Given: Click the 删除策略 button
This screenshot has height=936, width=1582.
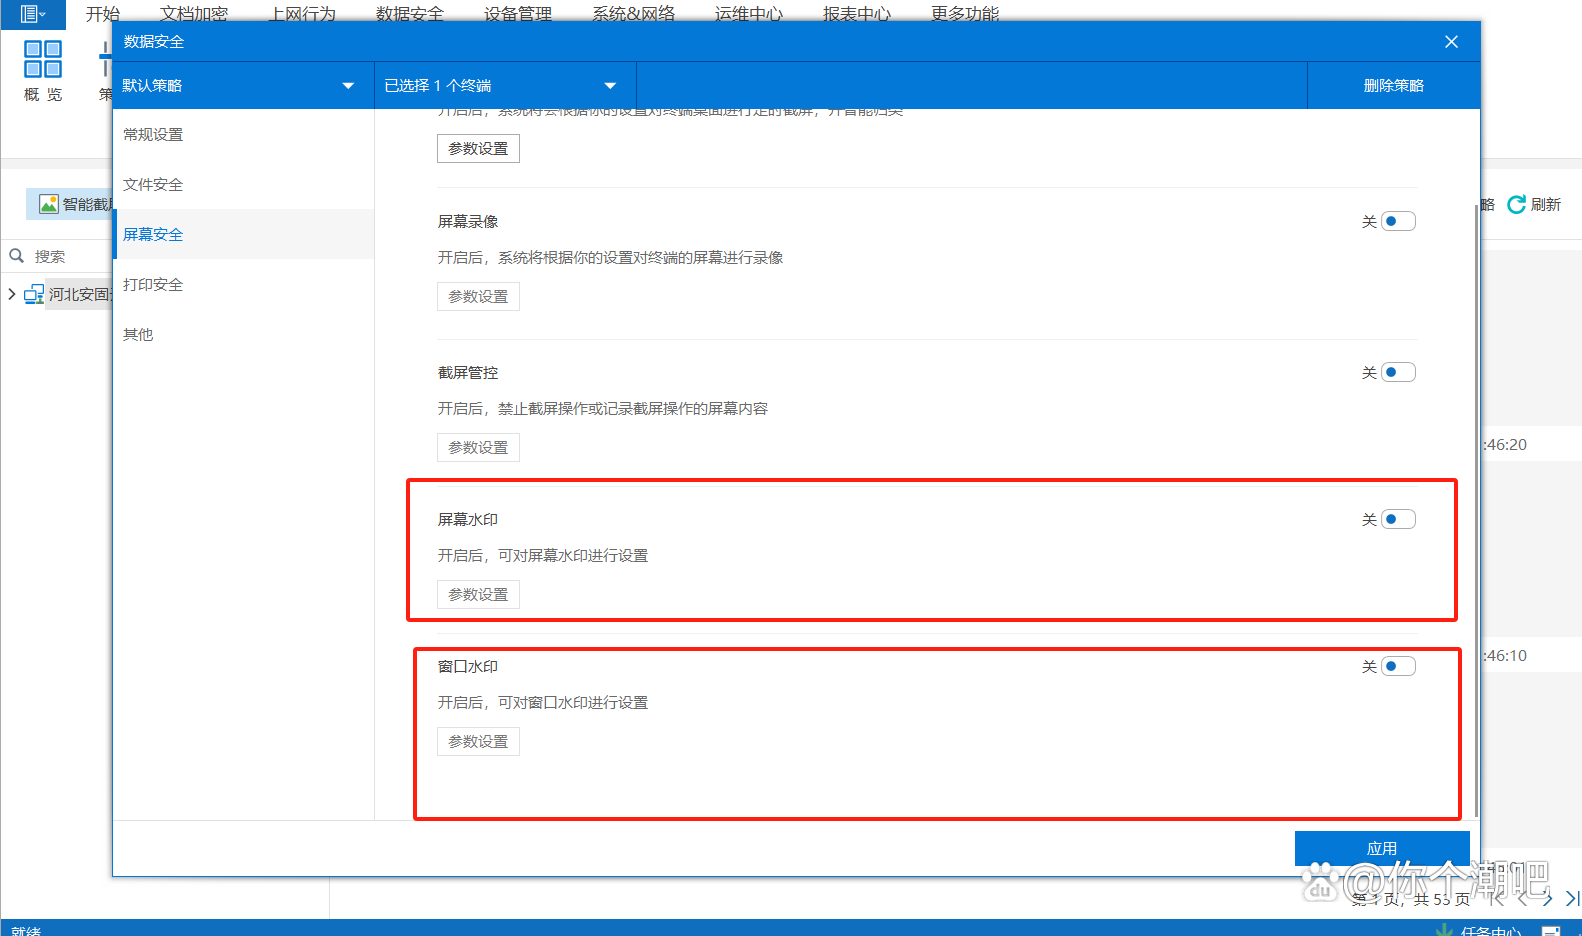Looking at the screenshot, I should pos(1394,85).
